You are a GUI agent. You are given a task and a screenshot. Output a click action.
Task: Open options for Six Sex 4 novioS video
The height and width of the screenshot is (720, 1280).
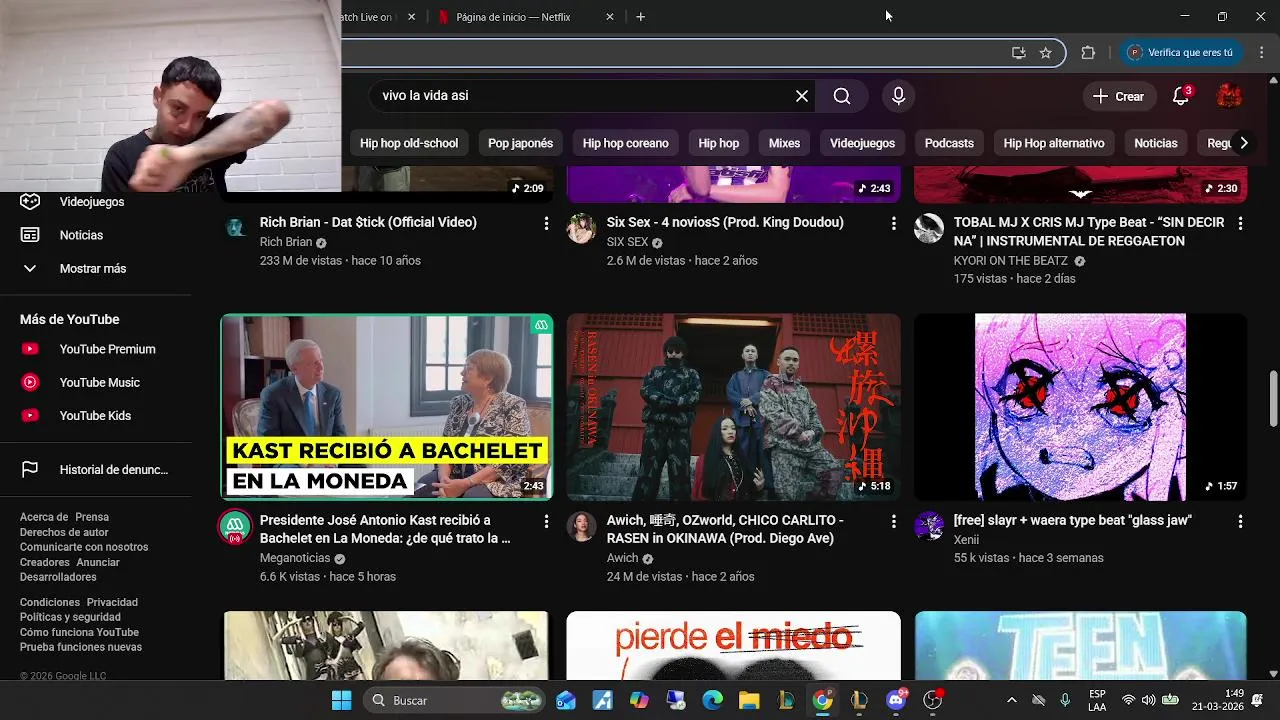[893, 224]
